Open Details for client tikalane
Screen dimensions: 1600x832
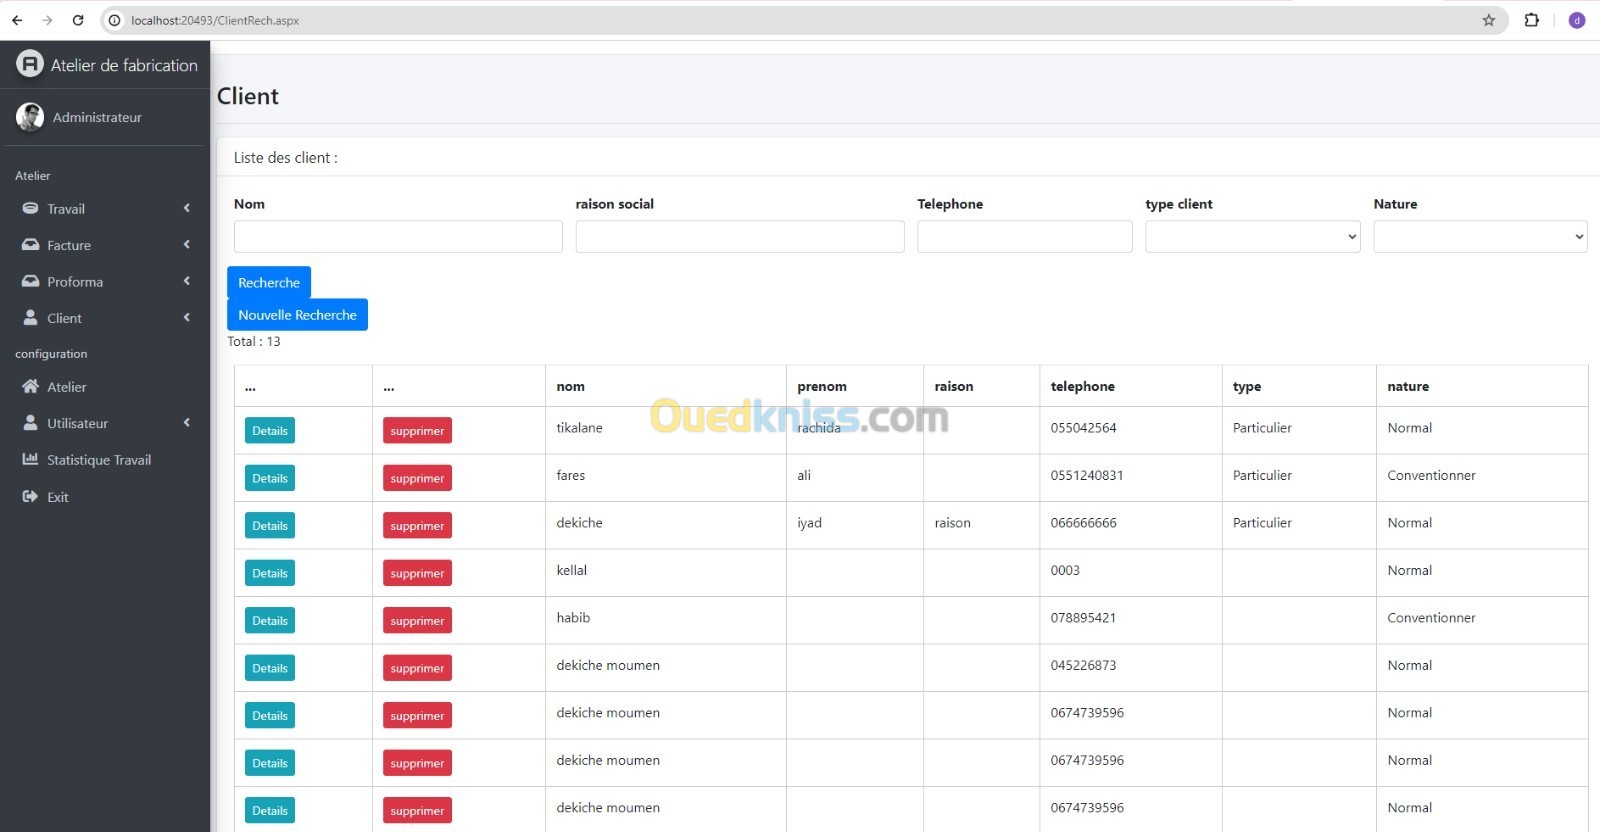pos(269,431)
